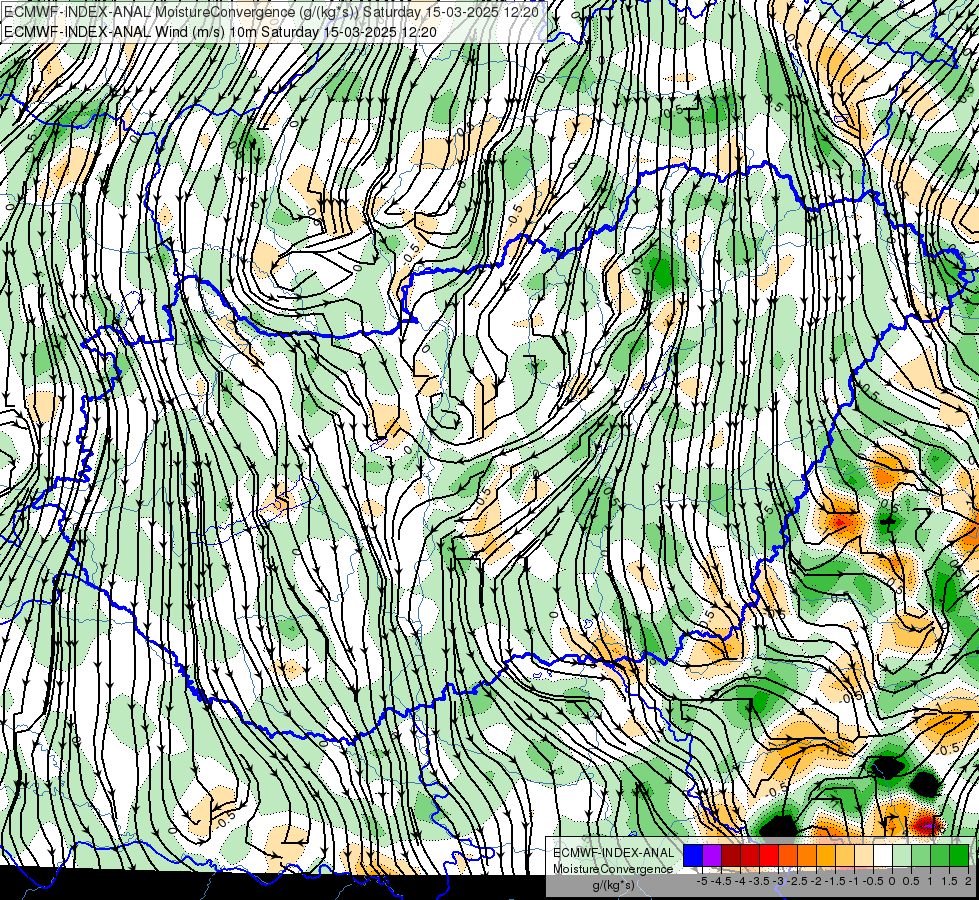Select the legend swatch between -1.5 and -1
Viewport: 979px width, 900px height.
point(844,855)
